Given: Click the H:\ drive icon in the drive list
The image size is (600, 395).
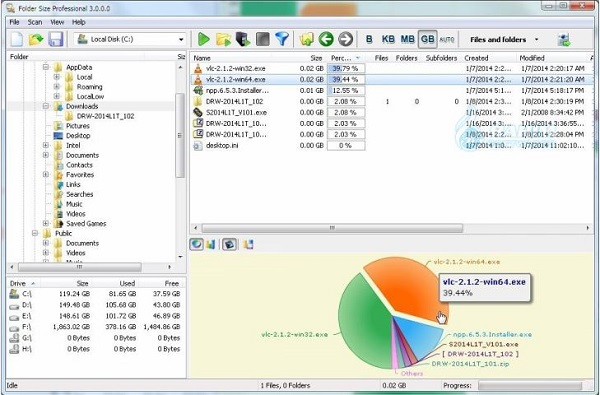Looking at the screenshot, I should (x=14, y=349).
